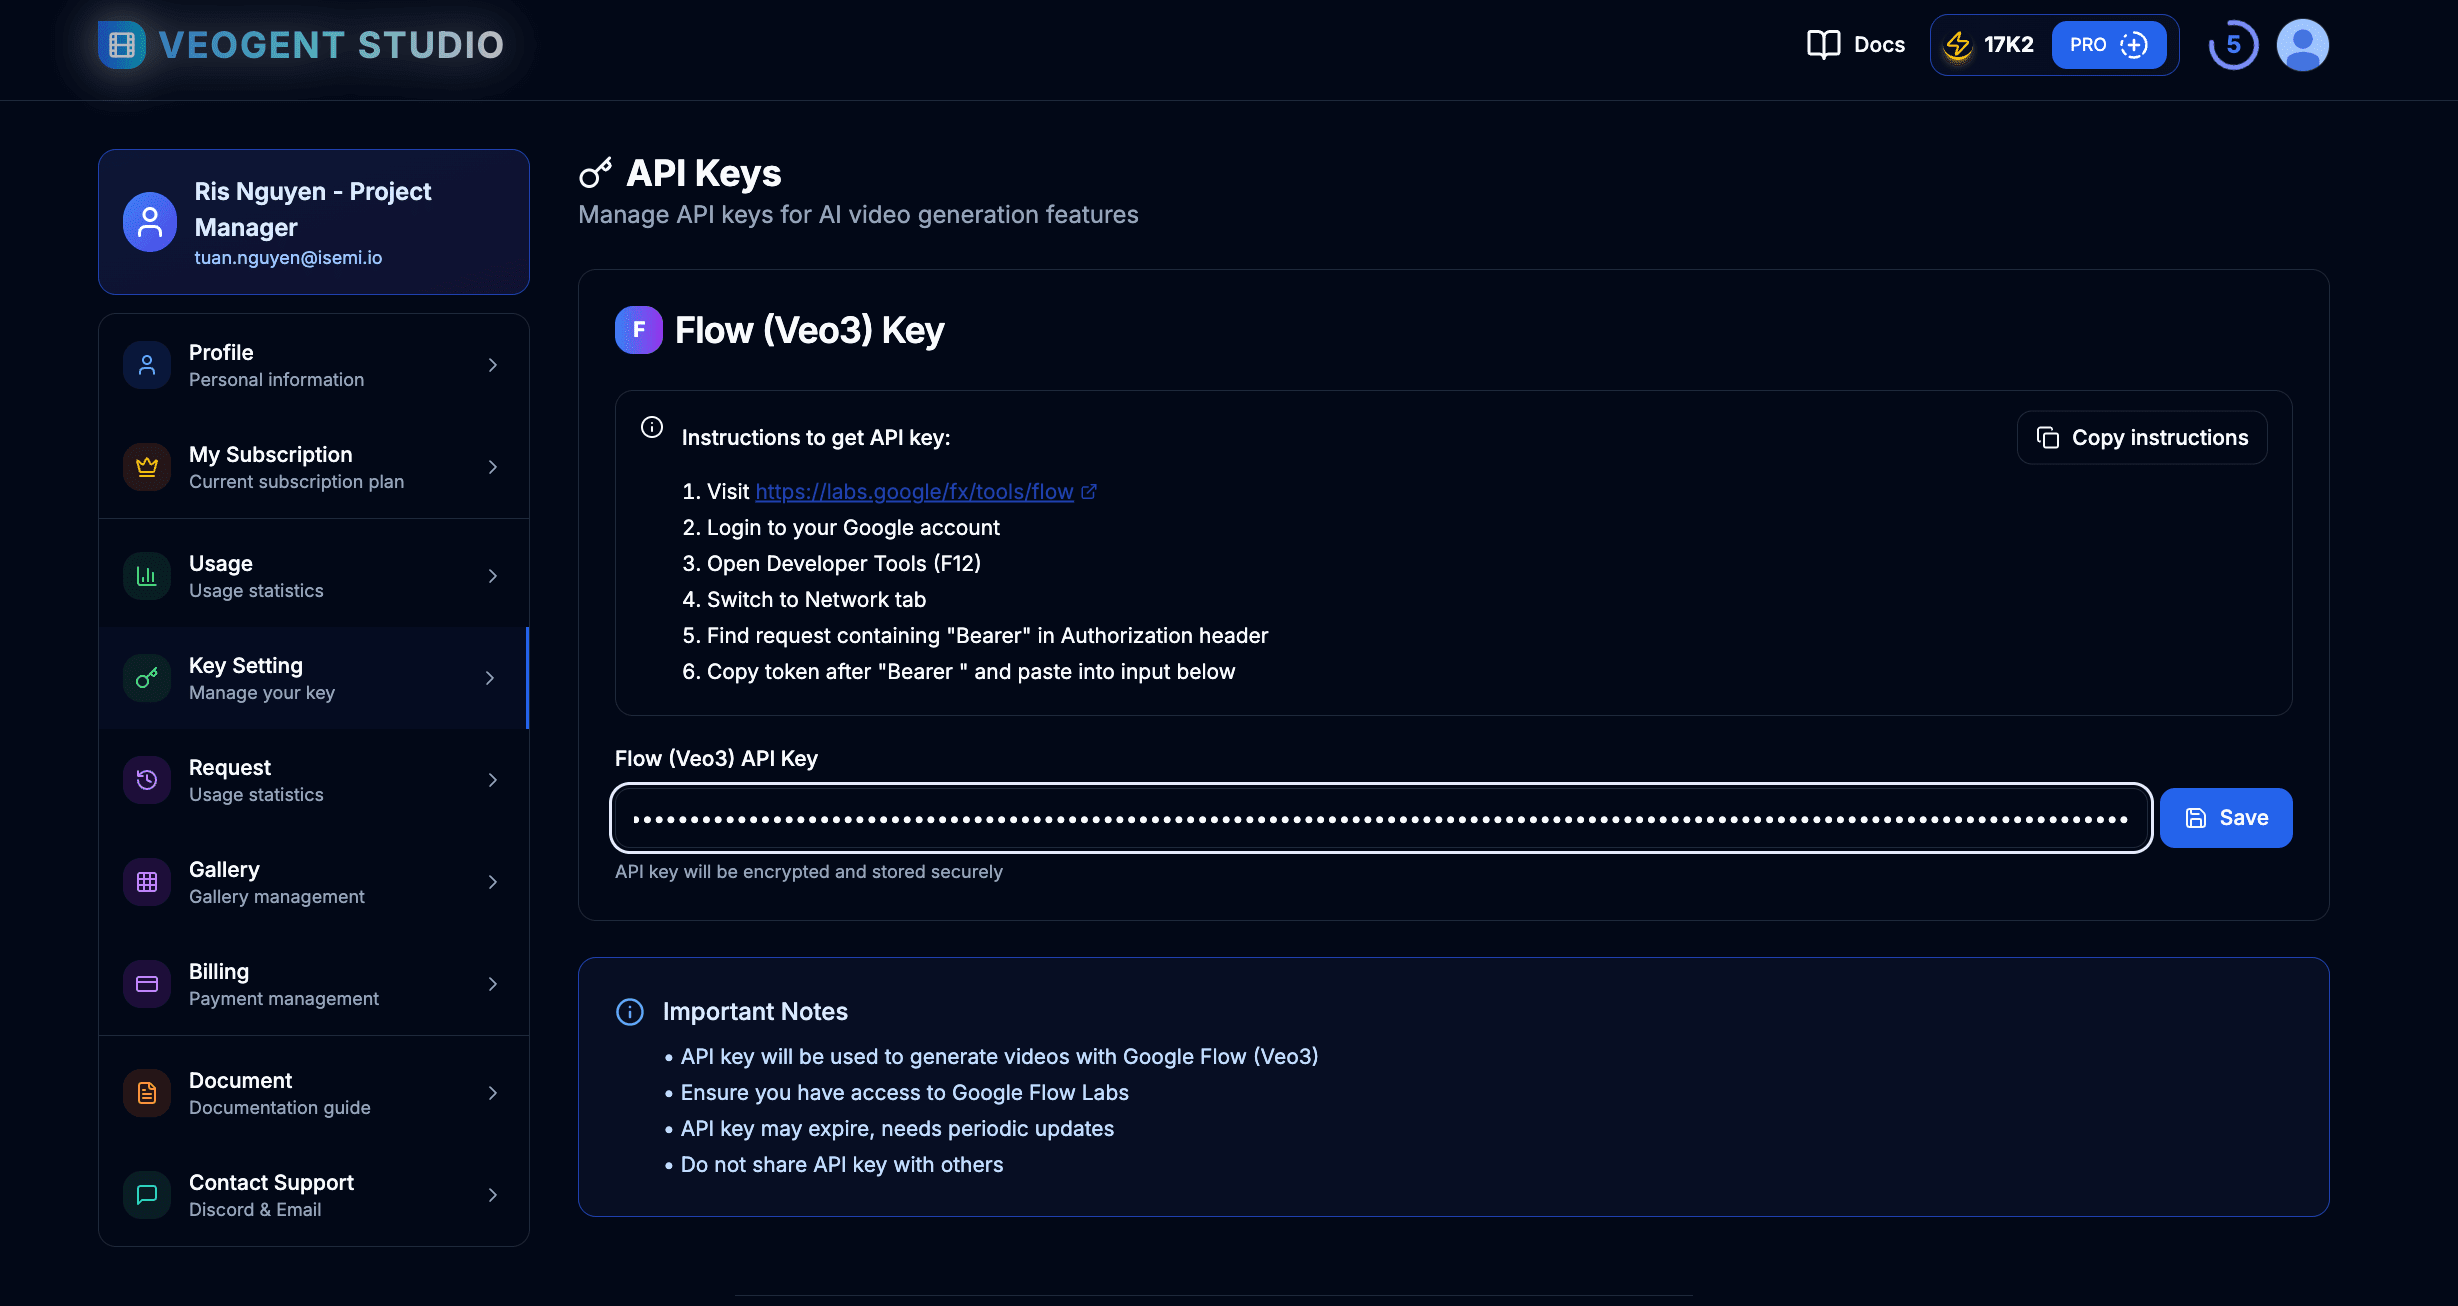Click the Billing credit card icon
The height and width of the screenshot is (1306, 2458).
pos(147,984)
